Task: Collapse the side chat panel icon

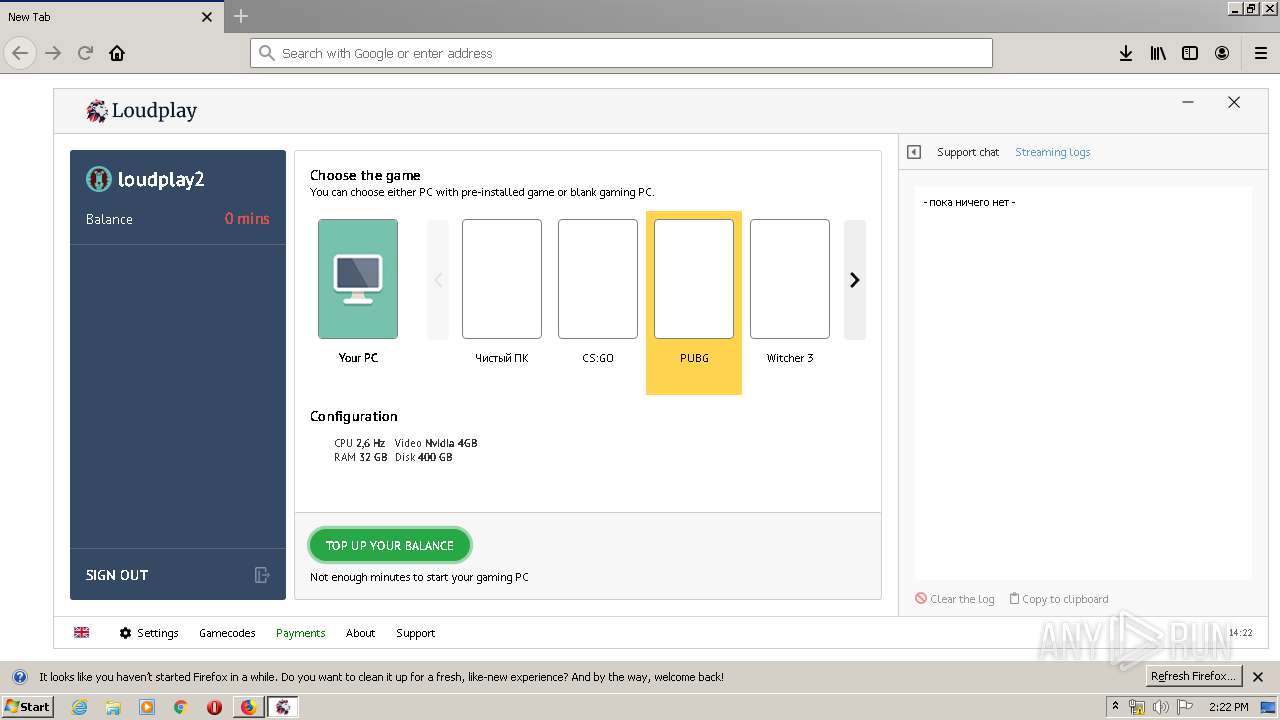Action: [x=914, y=152]
